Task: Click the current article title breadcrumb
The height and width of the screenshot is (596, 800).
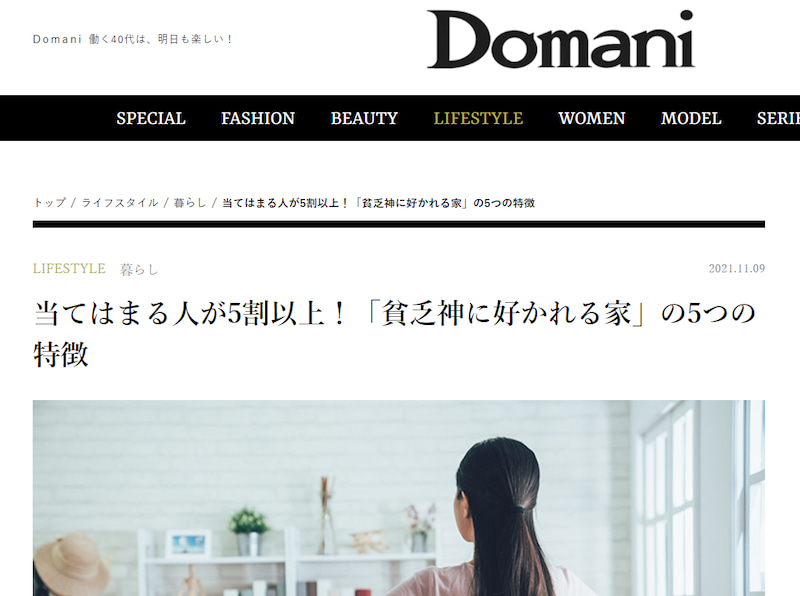Action: point(378,203)
